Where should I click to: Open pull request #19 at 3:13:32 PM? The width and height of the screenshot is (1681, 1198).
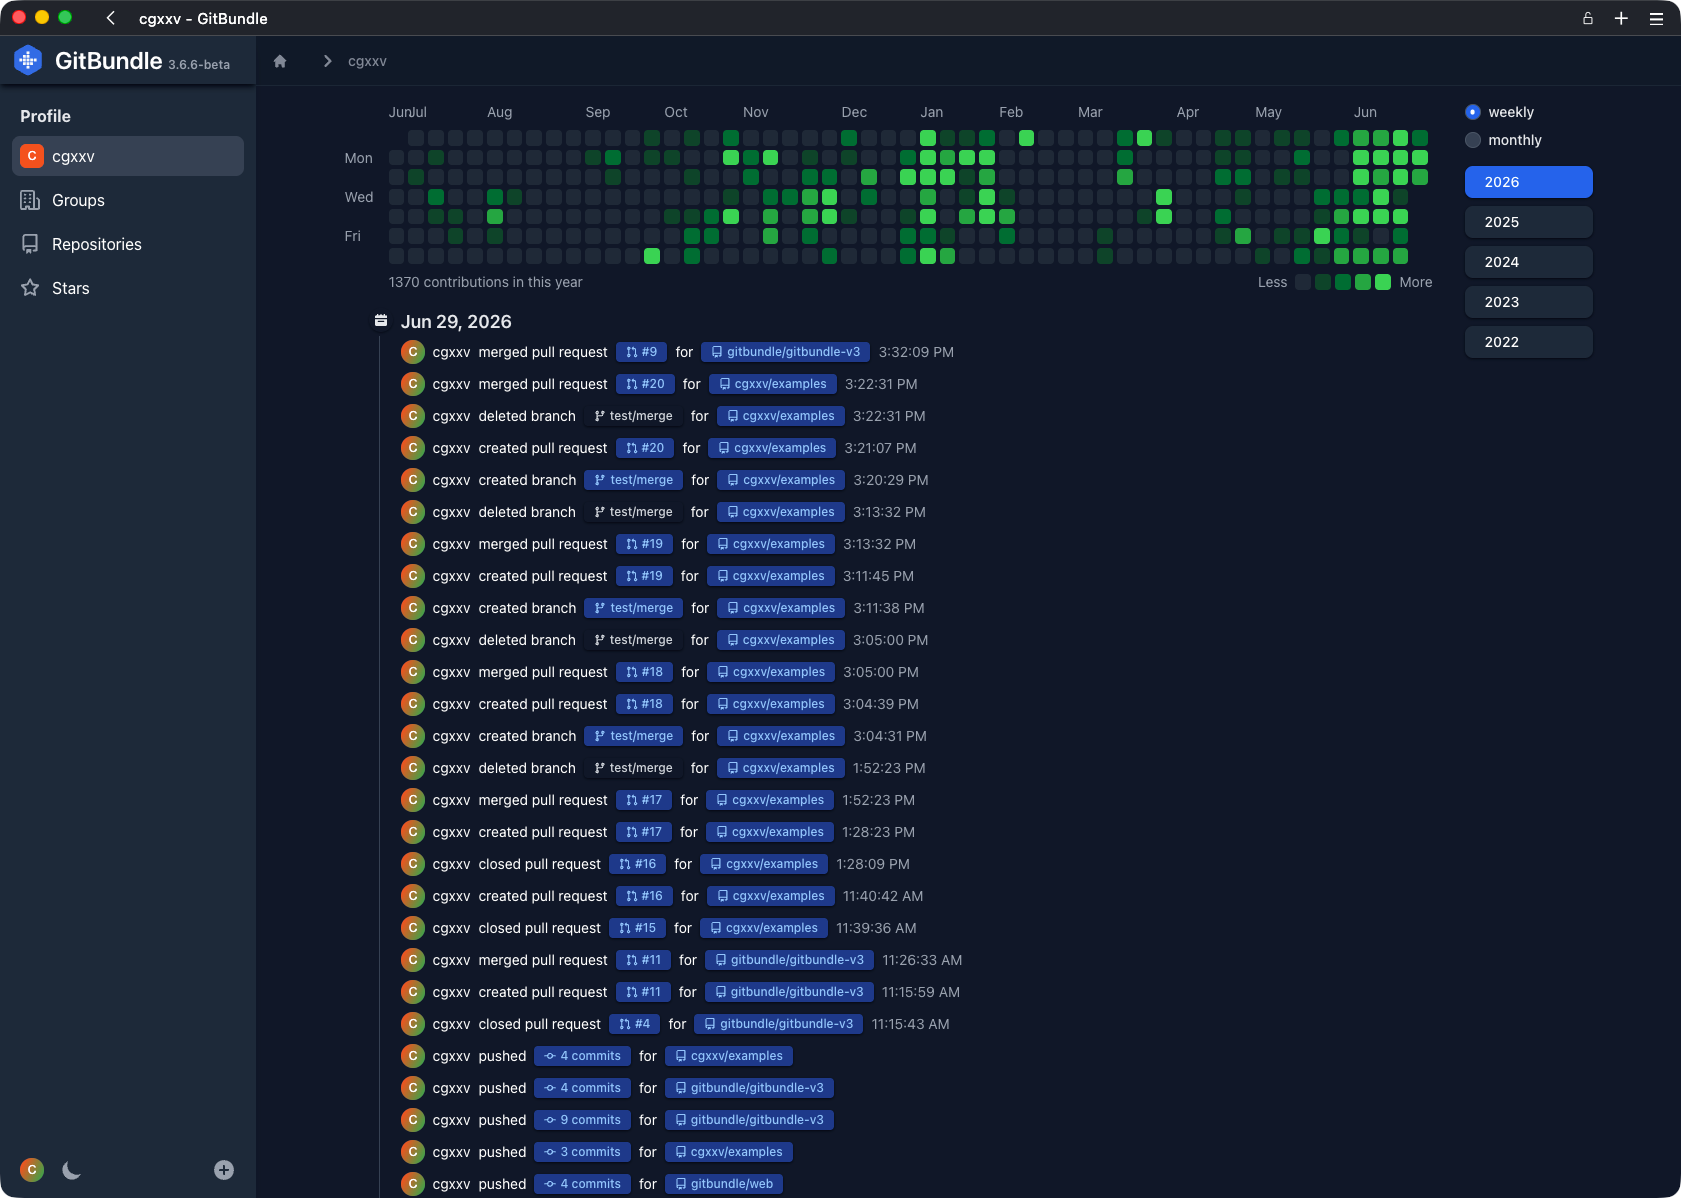tap(644, 544)
